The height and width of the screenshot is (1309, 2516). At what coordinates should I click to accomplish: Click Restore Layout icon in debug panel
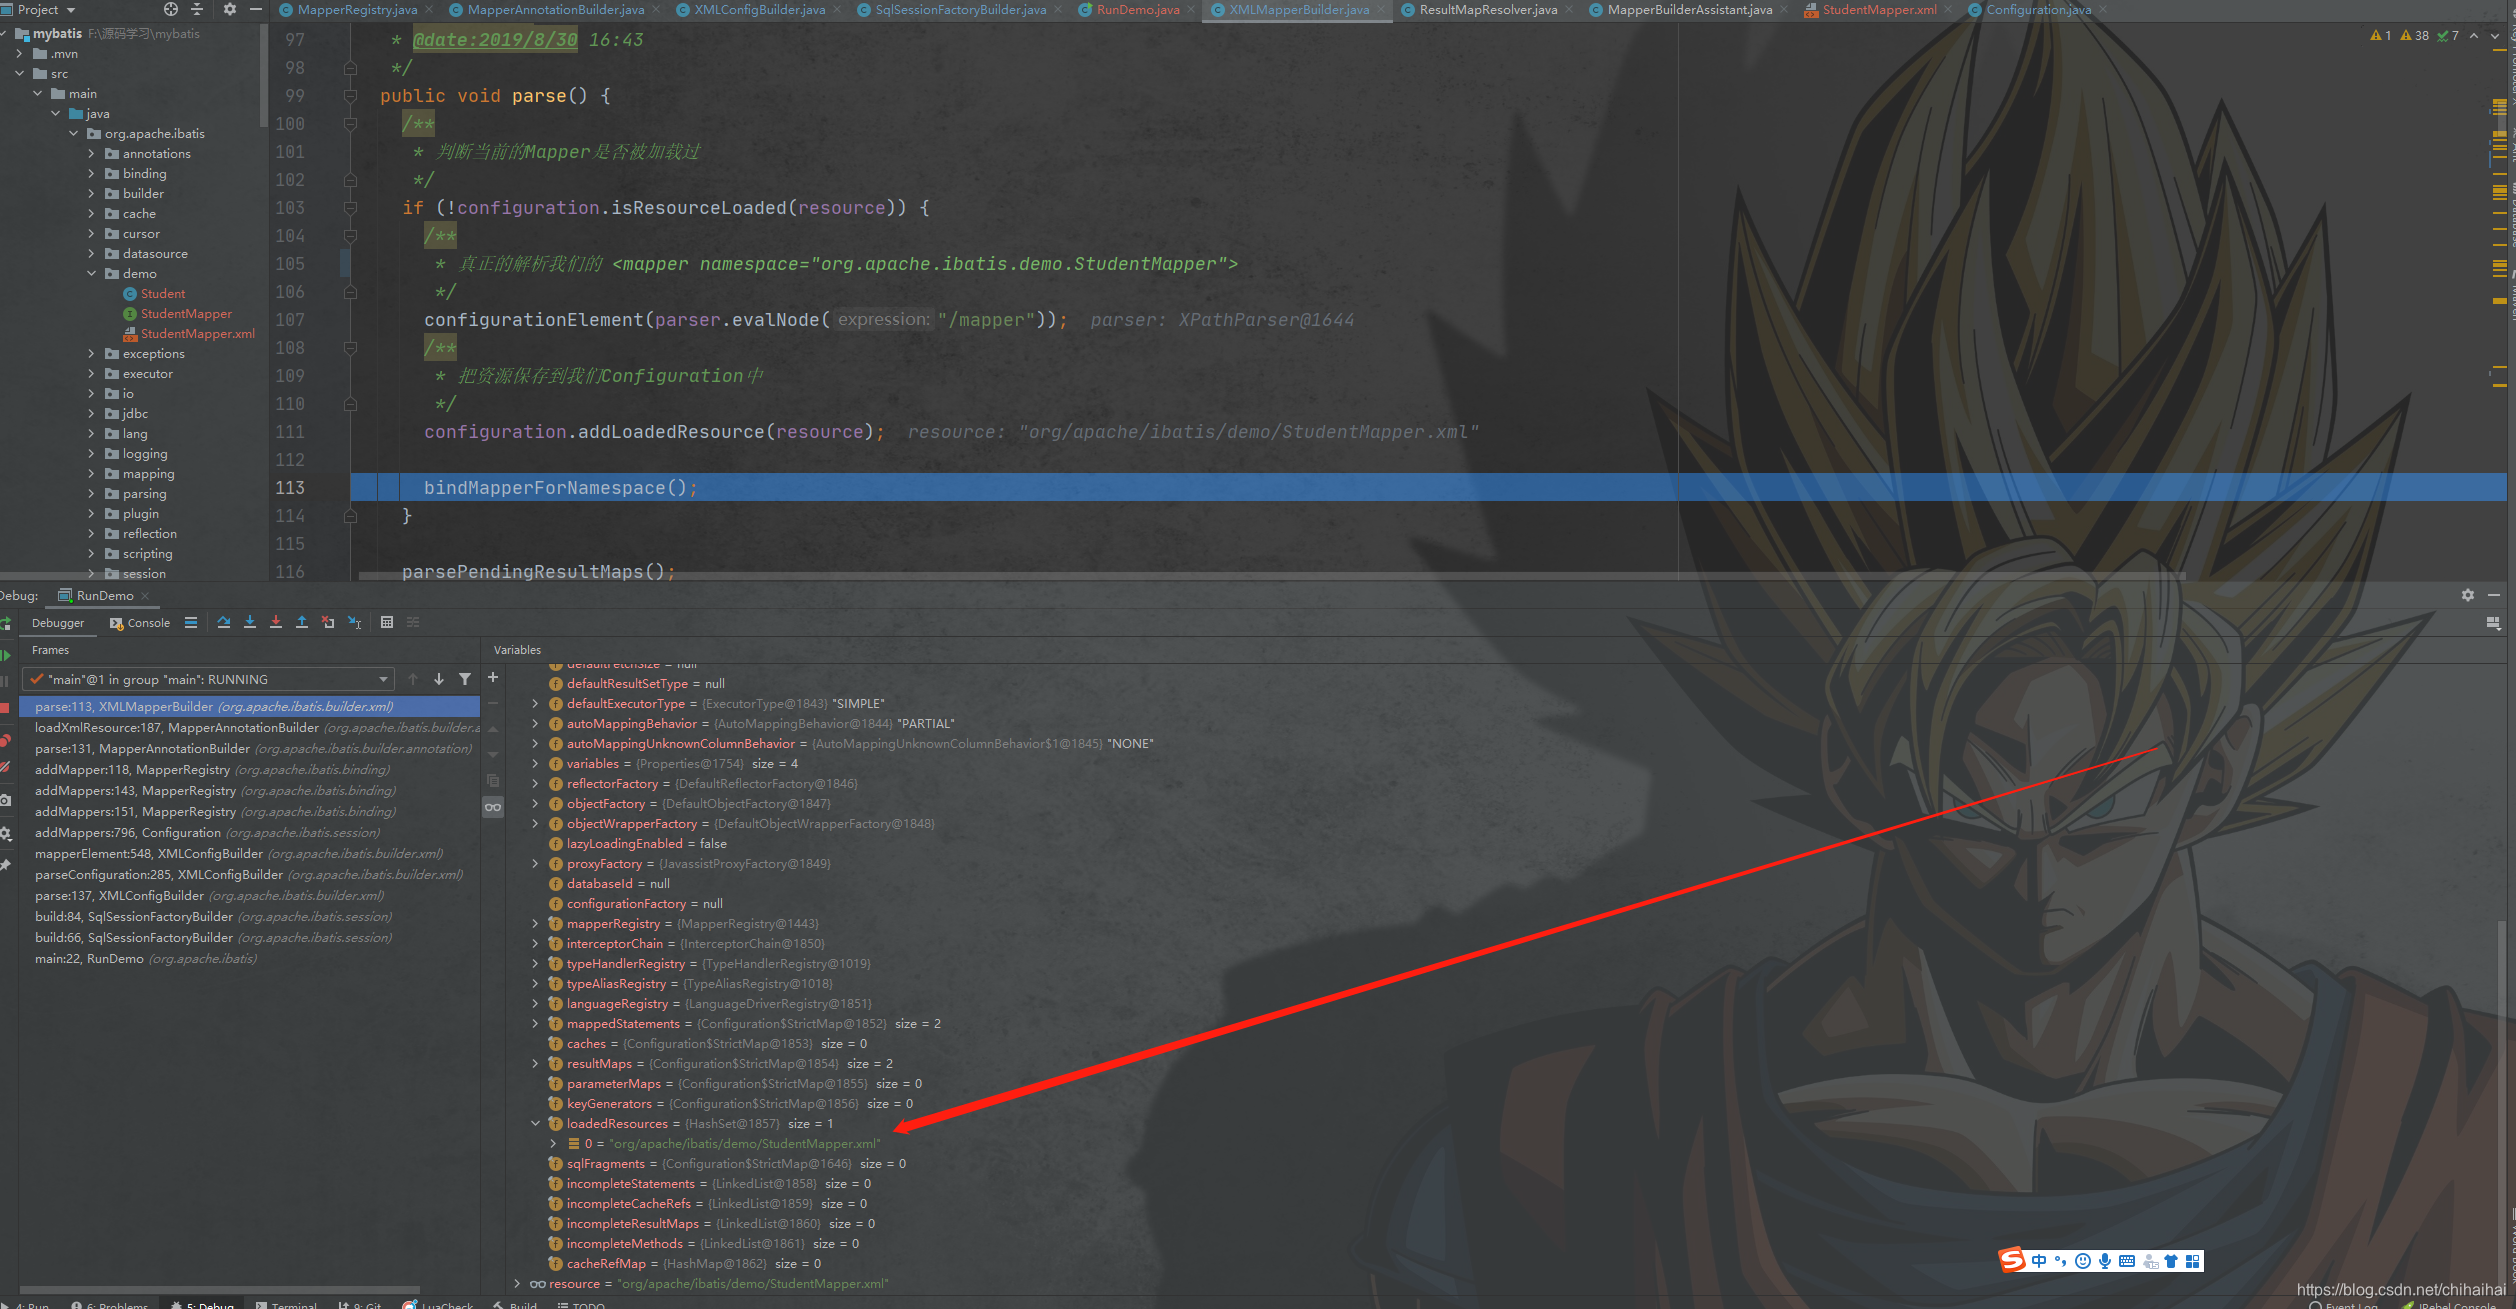click(2493, 622)
